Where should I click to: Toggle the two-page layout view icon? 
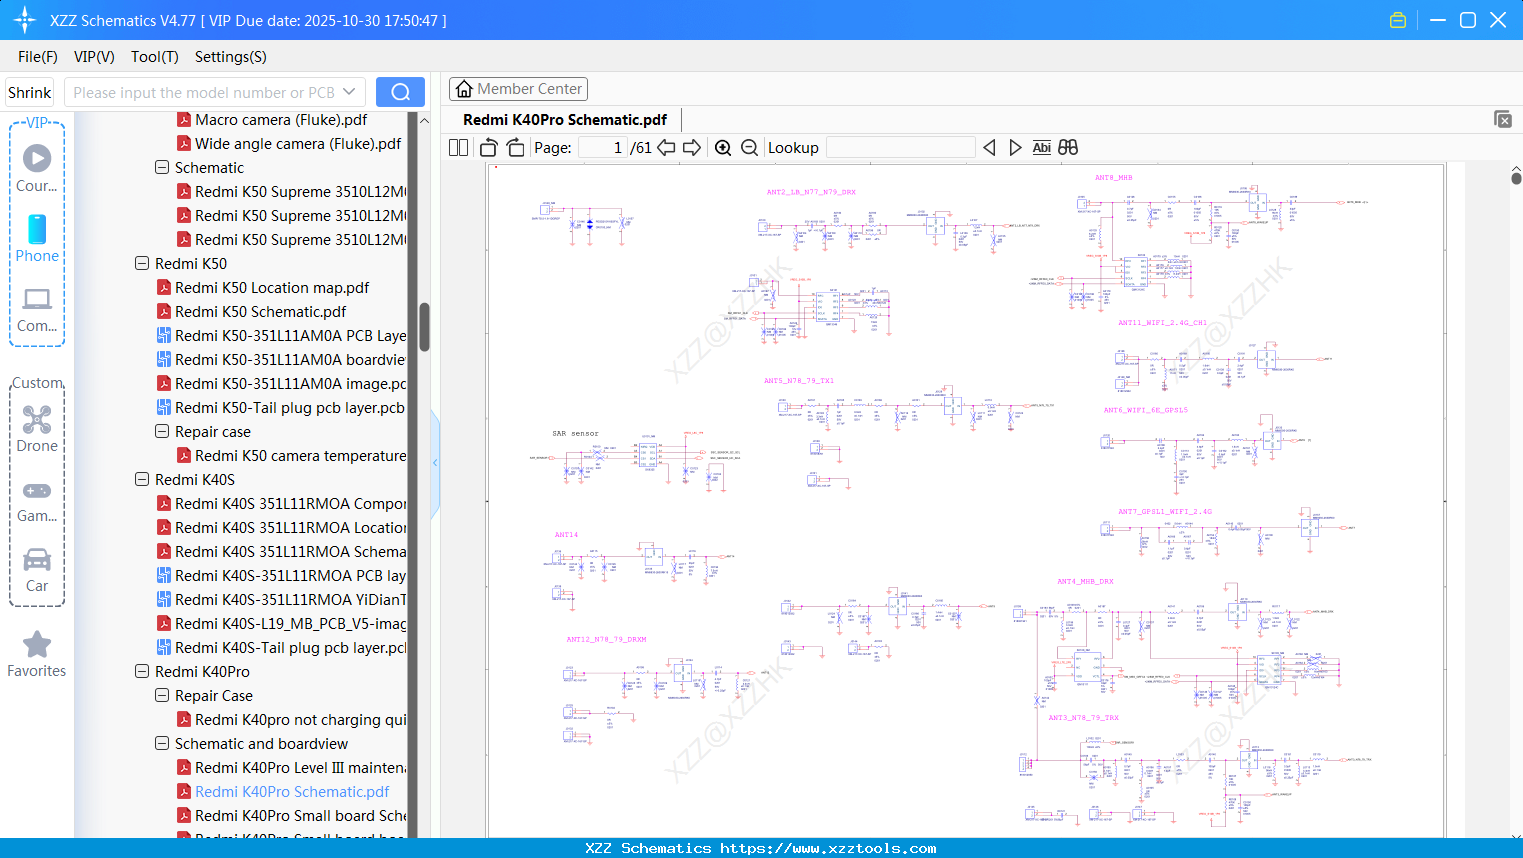(x=459, y=148)
